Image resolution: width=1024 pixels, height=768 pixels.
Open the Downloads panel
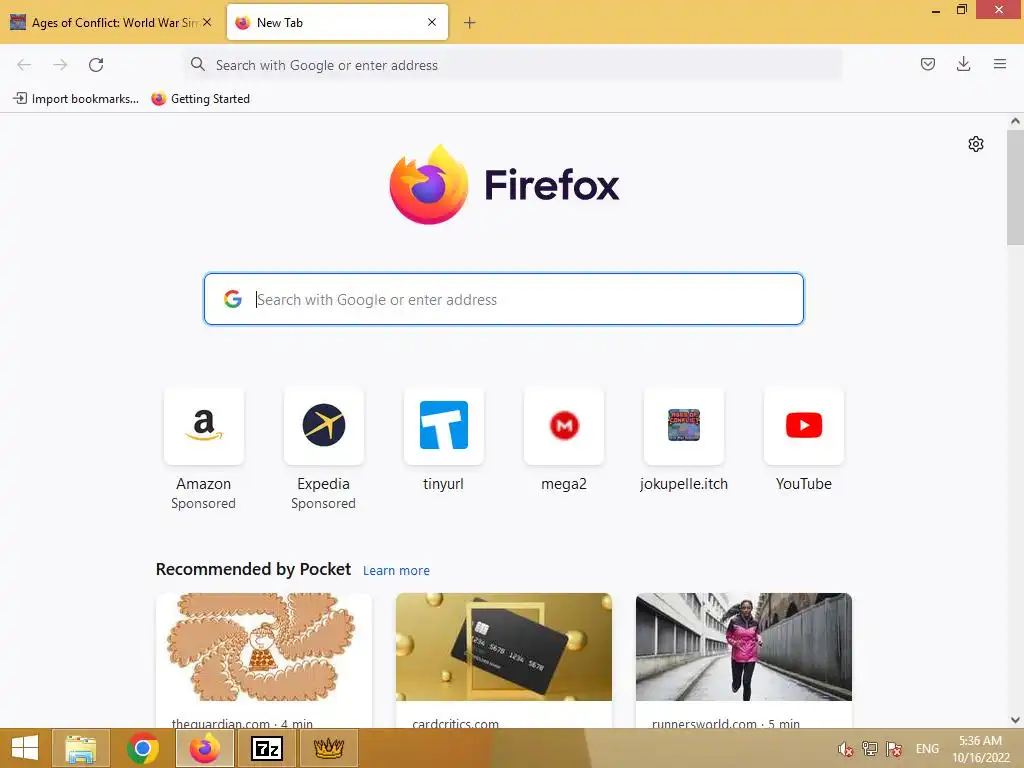[x=963, y=64]
